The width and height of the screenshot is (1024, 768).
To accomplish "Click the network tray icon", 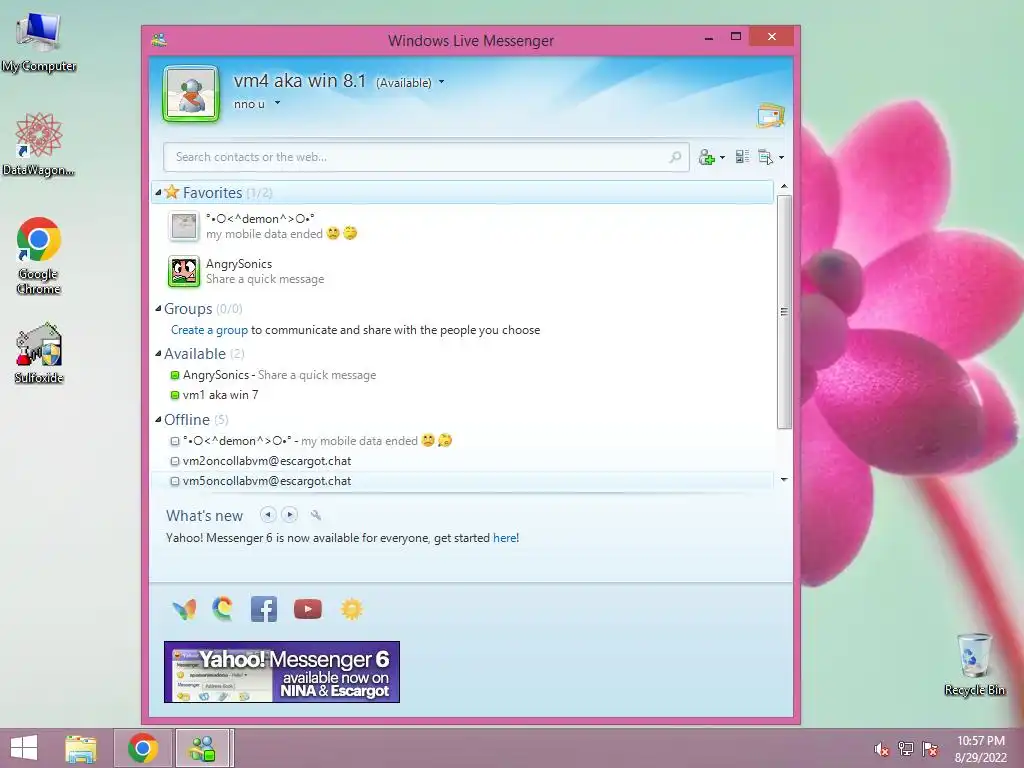I will (906, 749).
